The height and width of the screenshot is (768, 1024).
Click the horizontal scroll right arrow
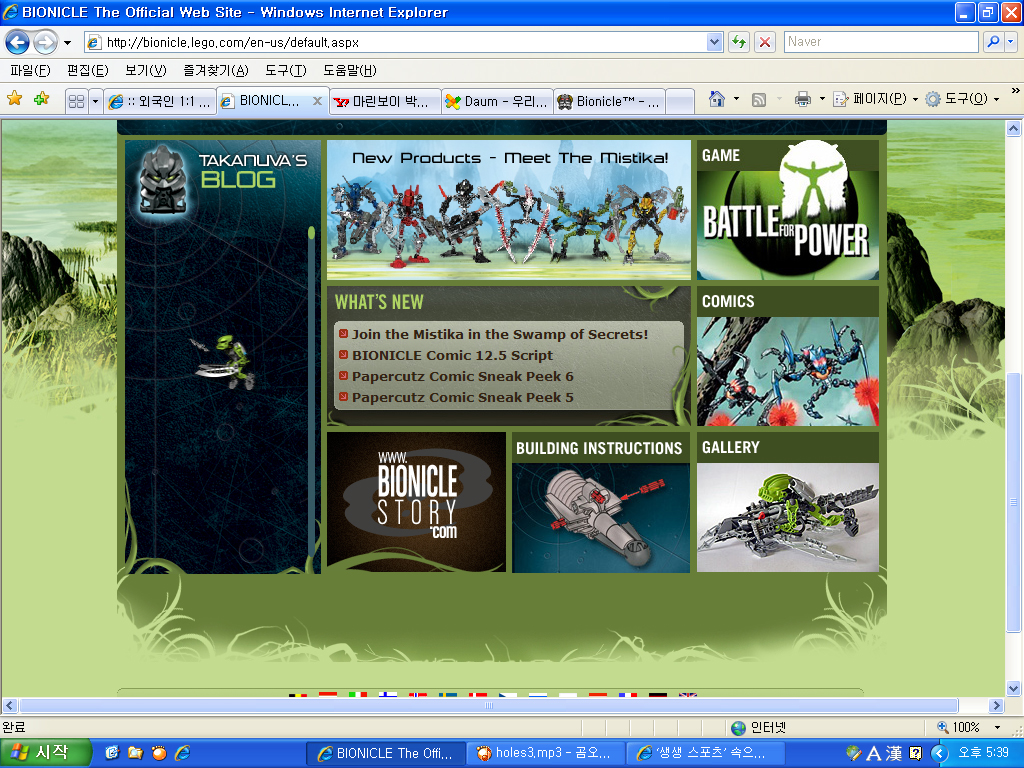pyautogui.click(x=996, y=705)
